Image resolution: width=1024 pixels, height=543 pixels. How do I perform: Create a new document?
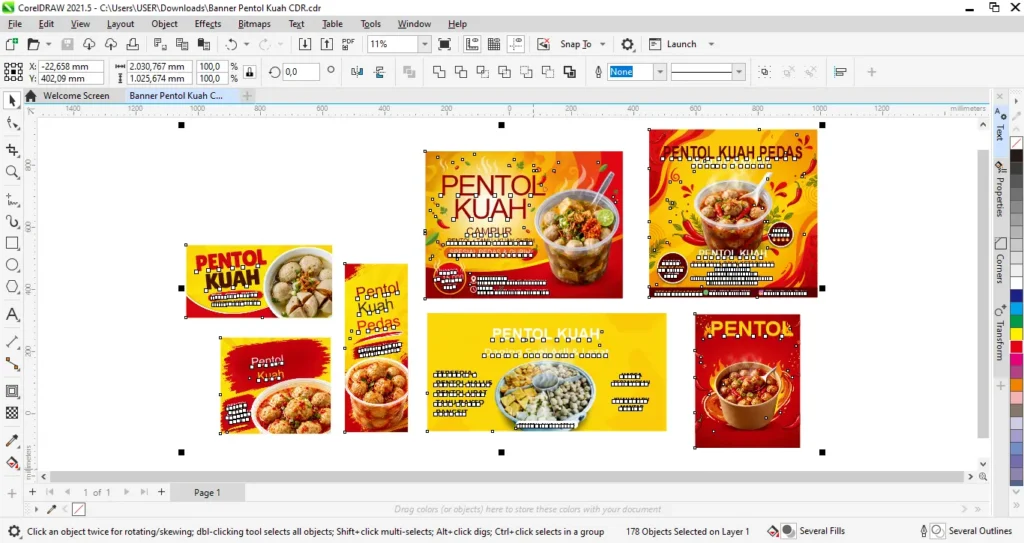(x=11, y=44)
